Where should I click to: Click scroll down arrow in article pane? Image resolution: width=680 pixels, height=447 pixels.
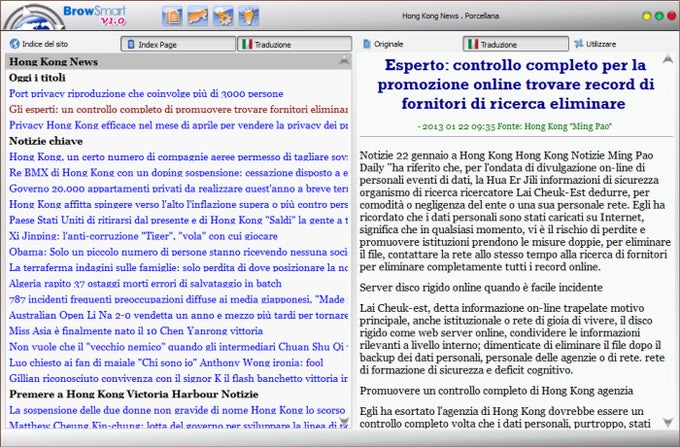click(x=668, y=422)
